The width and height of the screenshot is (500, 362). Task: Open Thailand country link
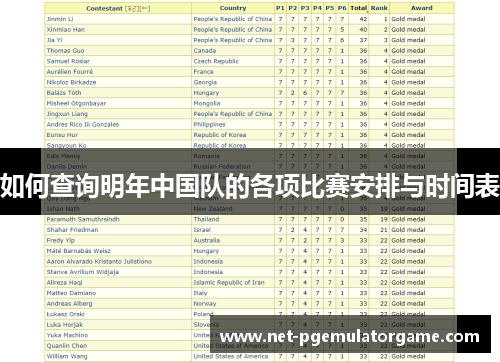(206, 219)
